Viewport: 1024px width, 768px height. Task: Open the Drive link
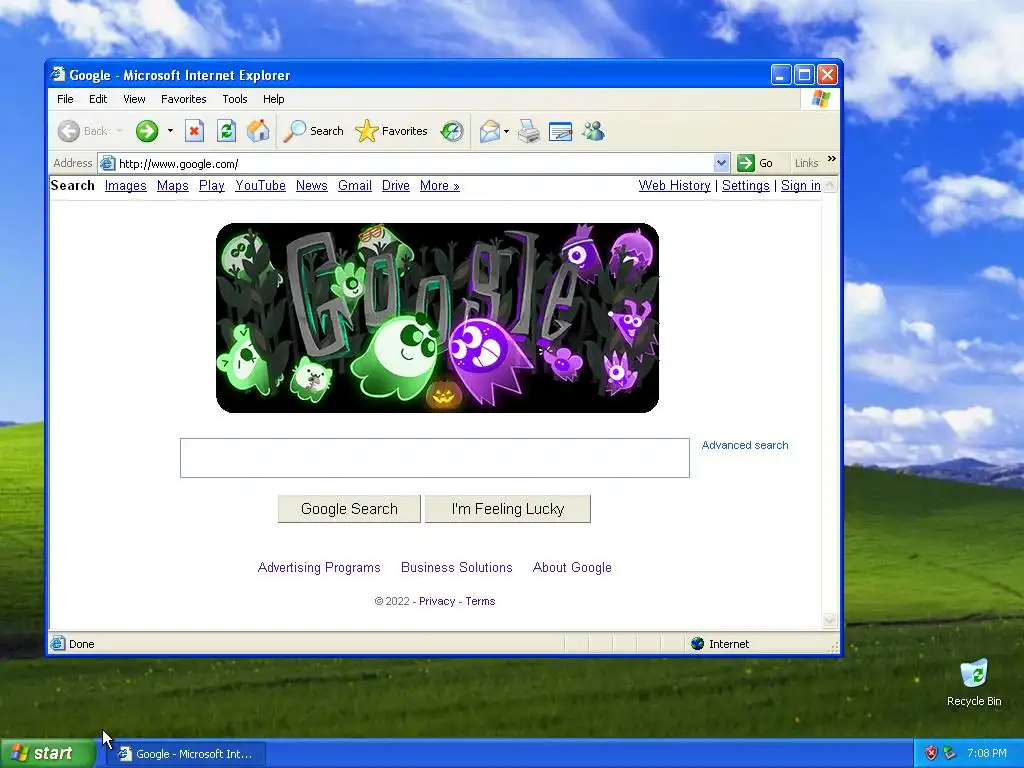(396, 185)
